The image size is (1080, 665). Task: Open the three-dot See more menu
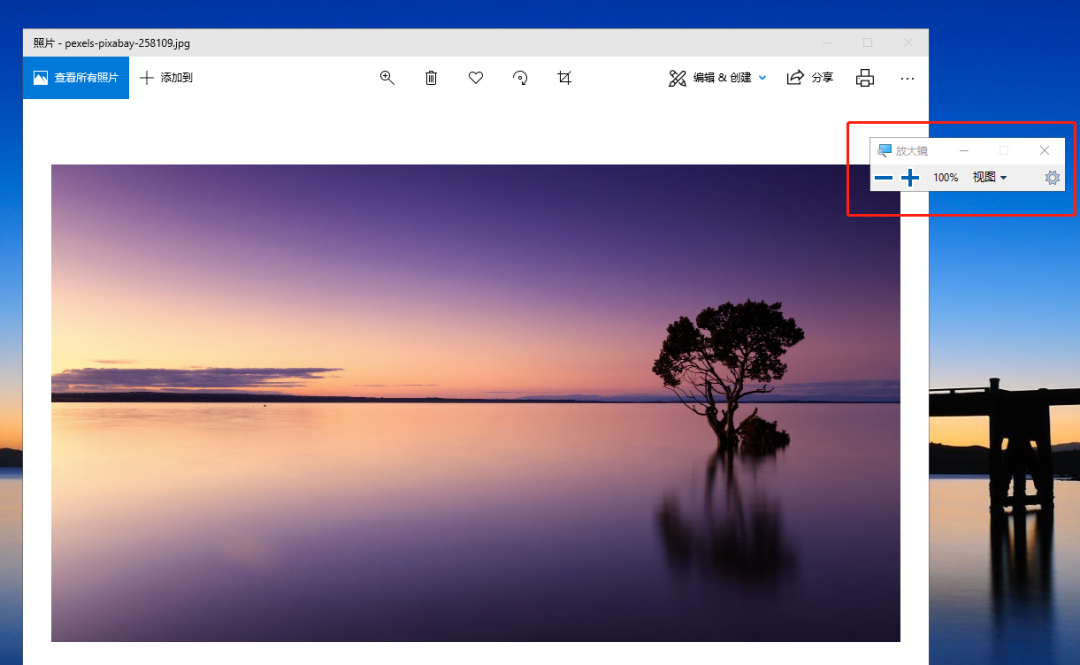907,79
